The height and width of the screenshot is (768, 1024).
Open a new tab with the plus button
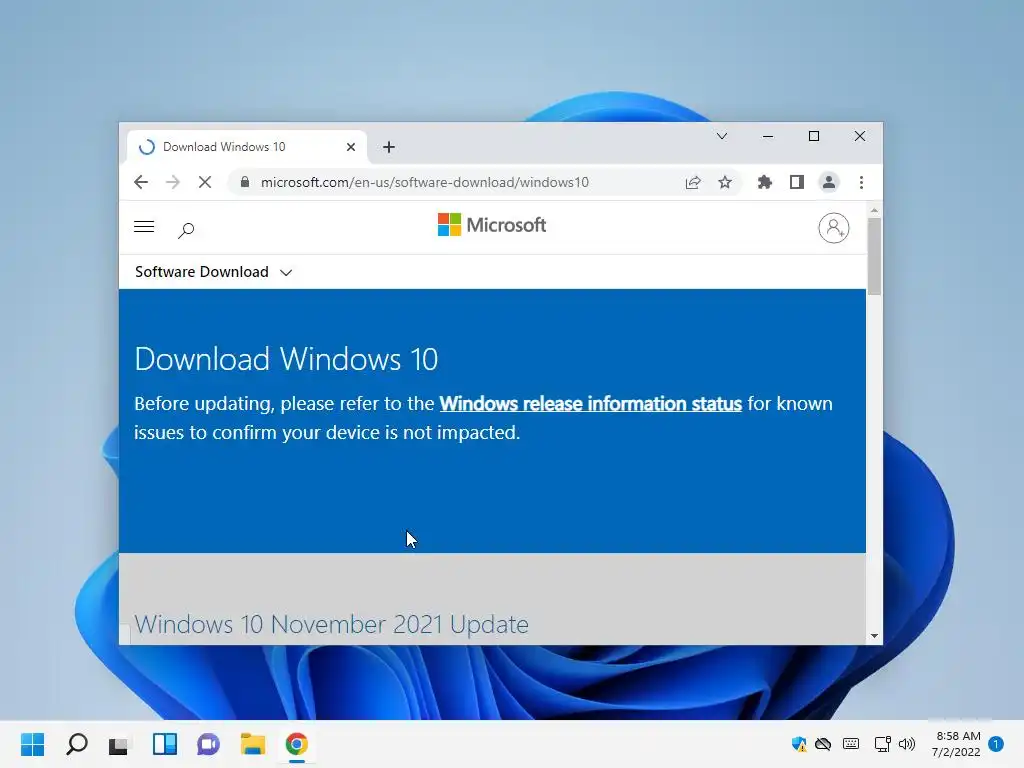click(389, 147)
